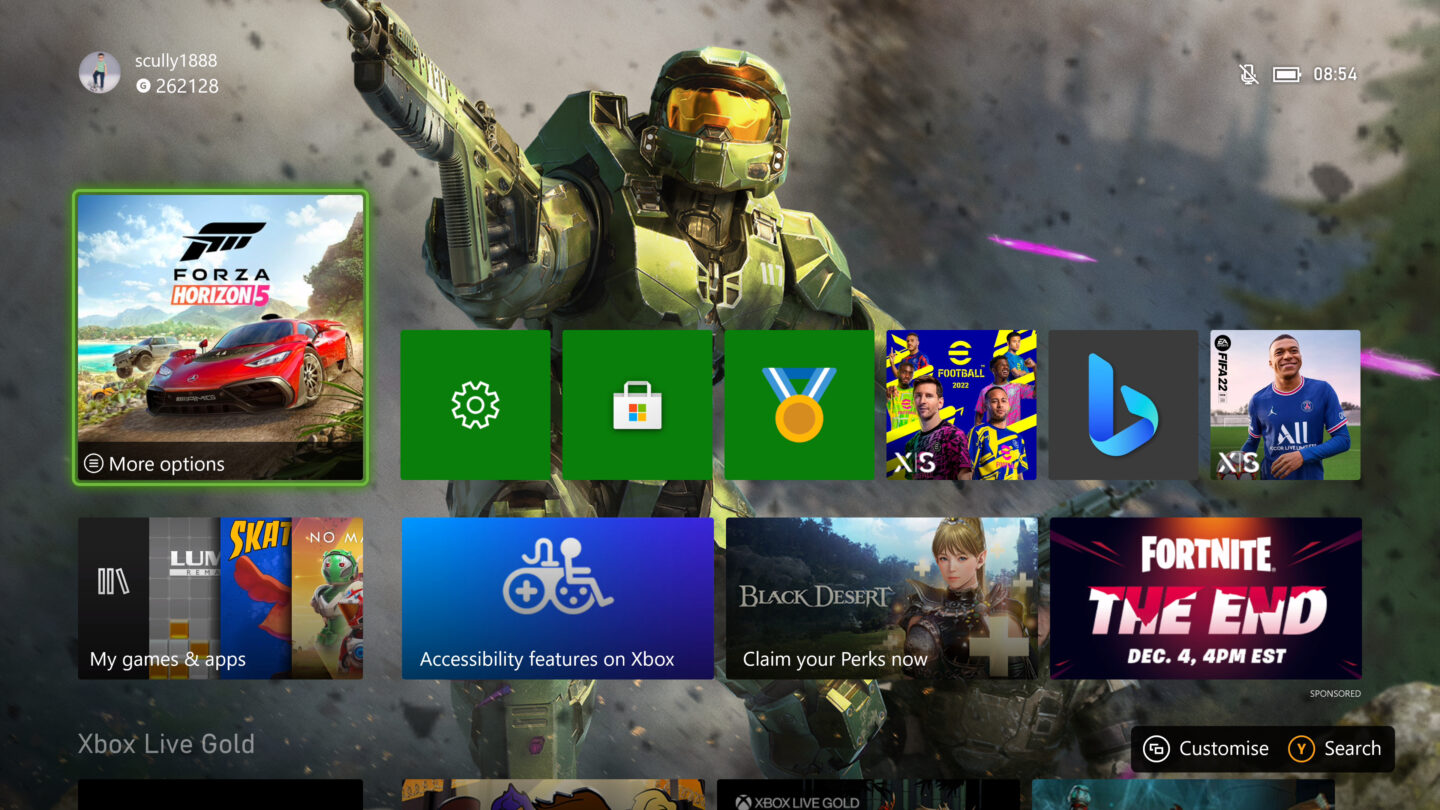Open the Microsoft Store tile
1440x810 pixels.
point(637,404)
